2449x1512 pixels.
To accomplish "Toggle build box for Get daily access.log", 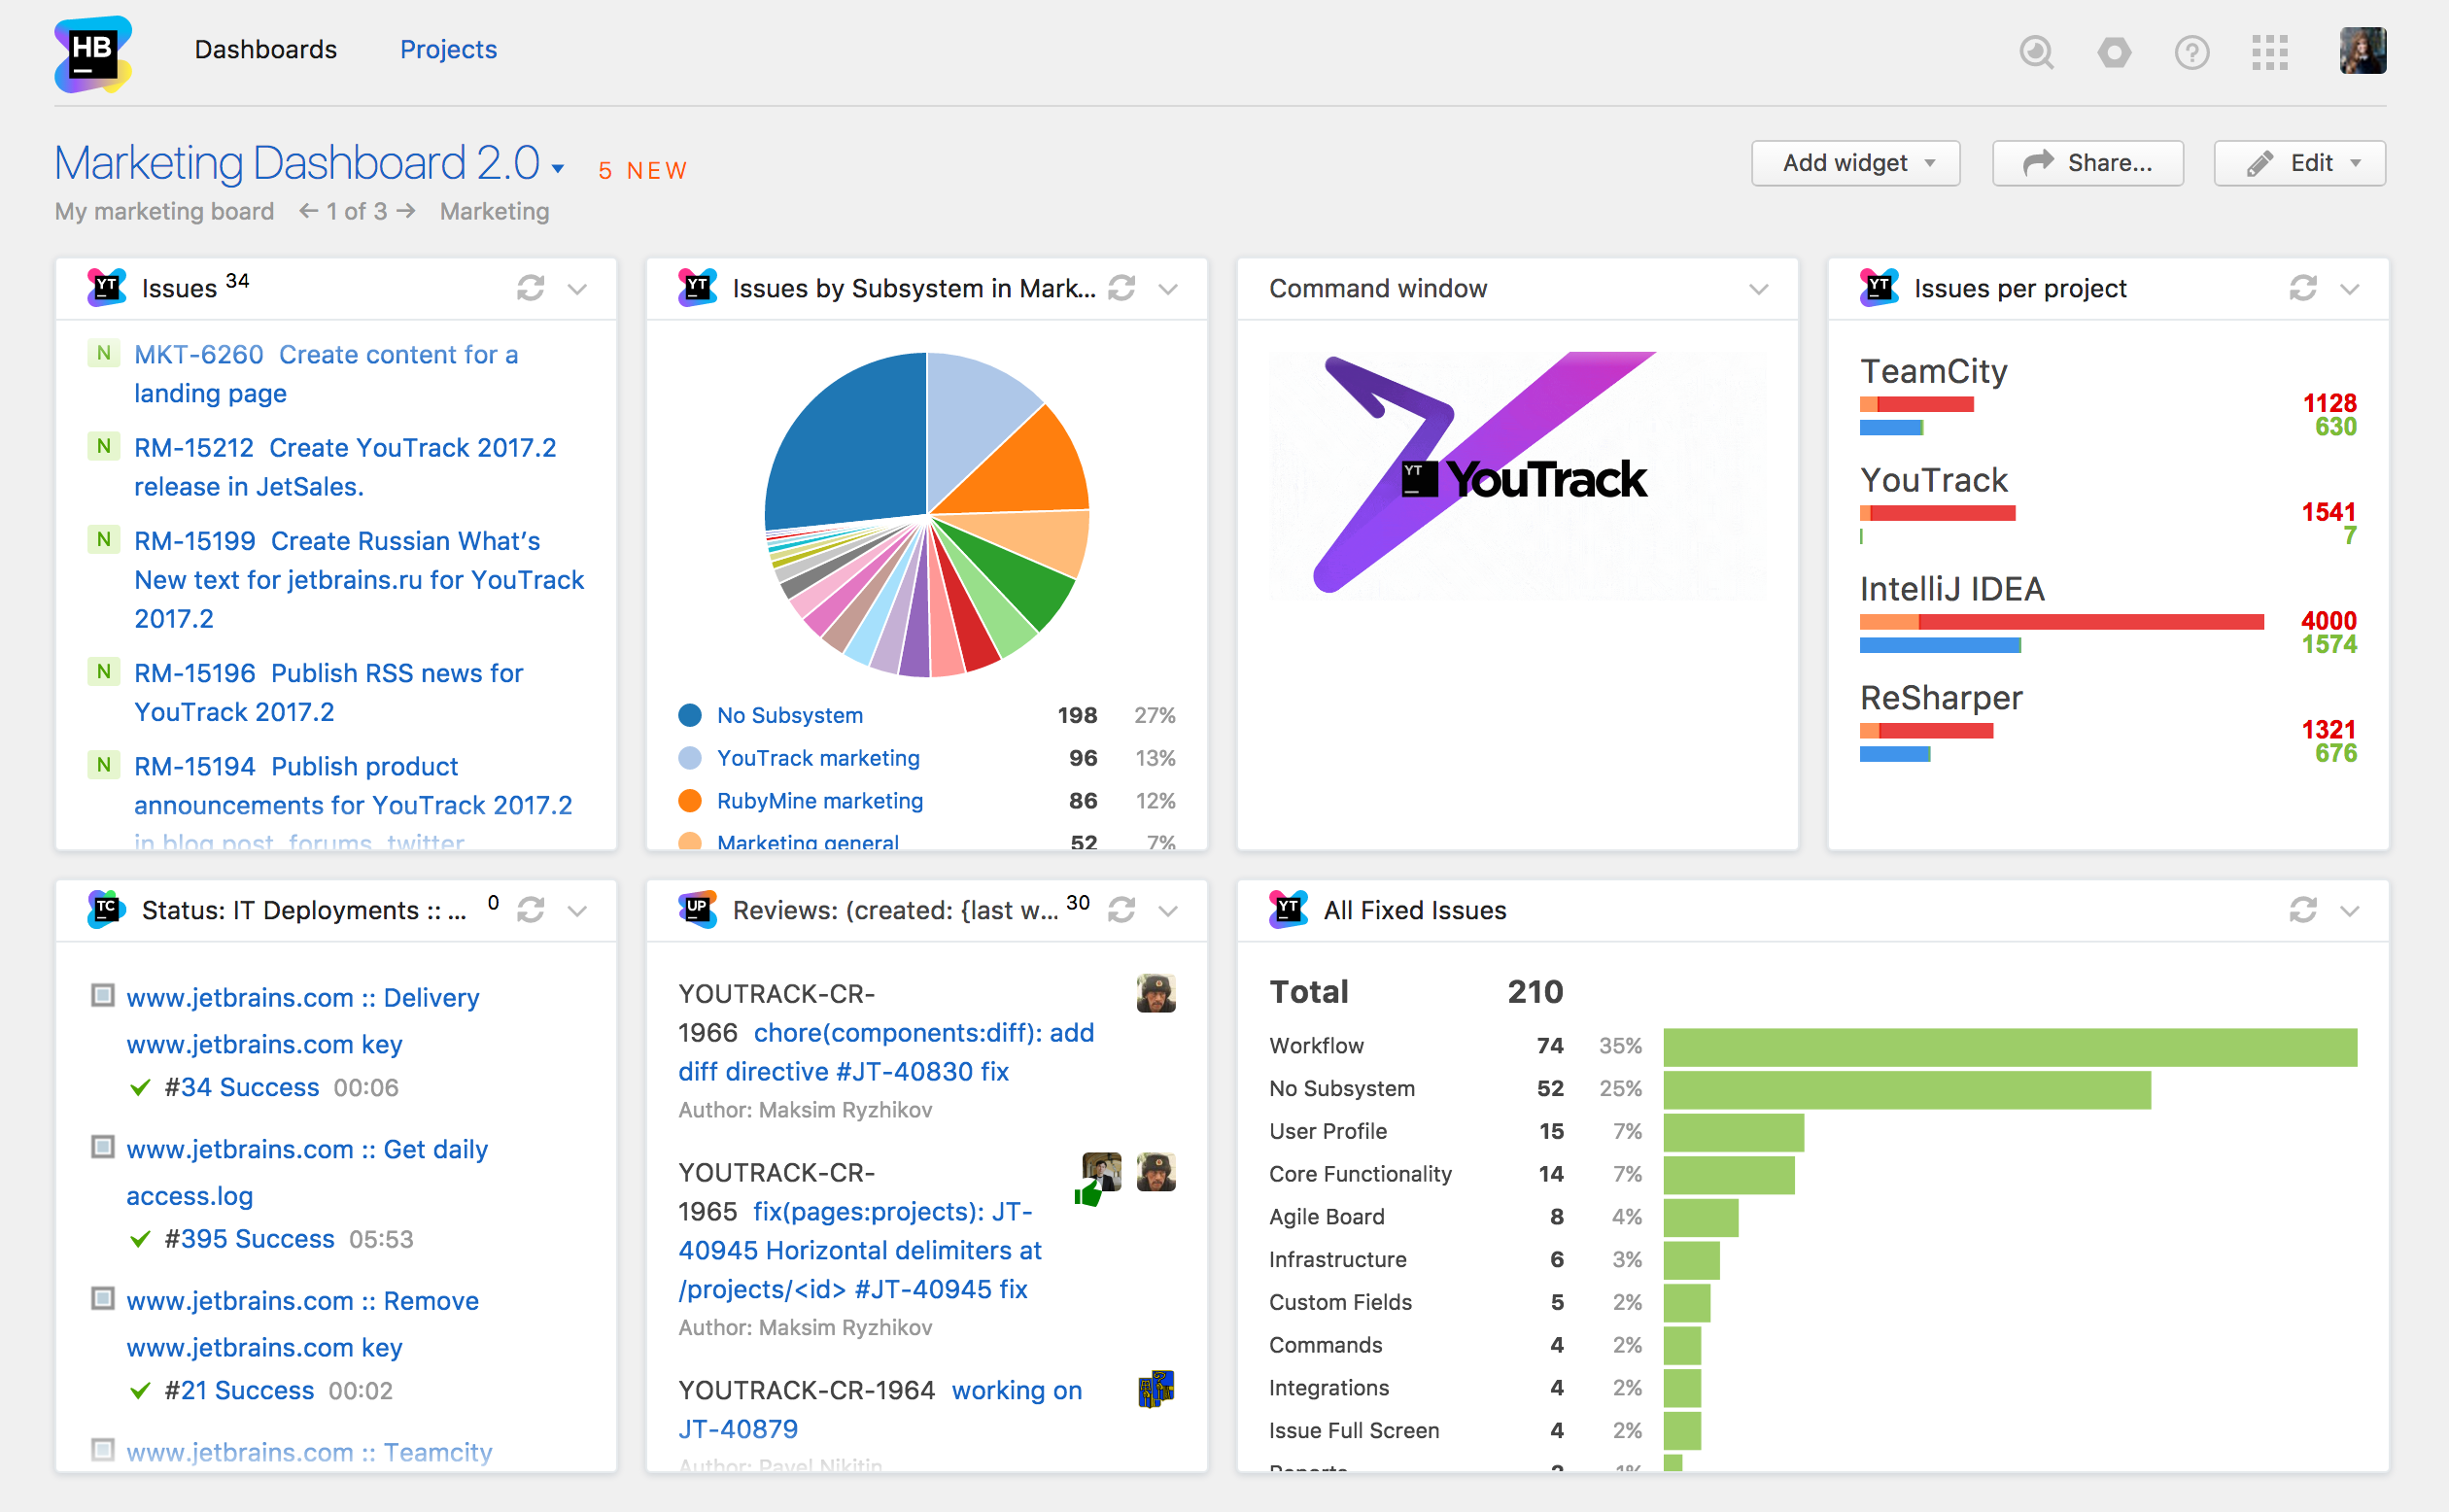I will click(102, 1147).
